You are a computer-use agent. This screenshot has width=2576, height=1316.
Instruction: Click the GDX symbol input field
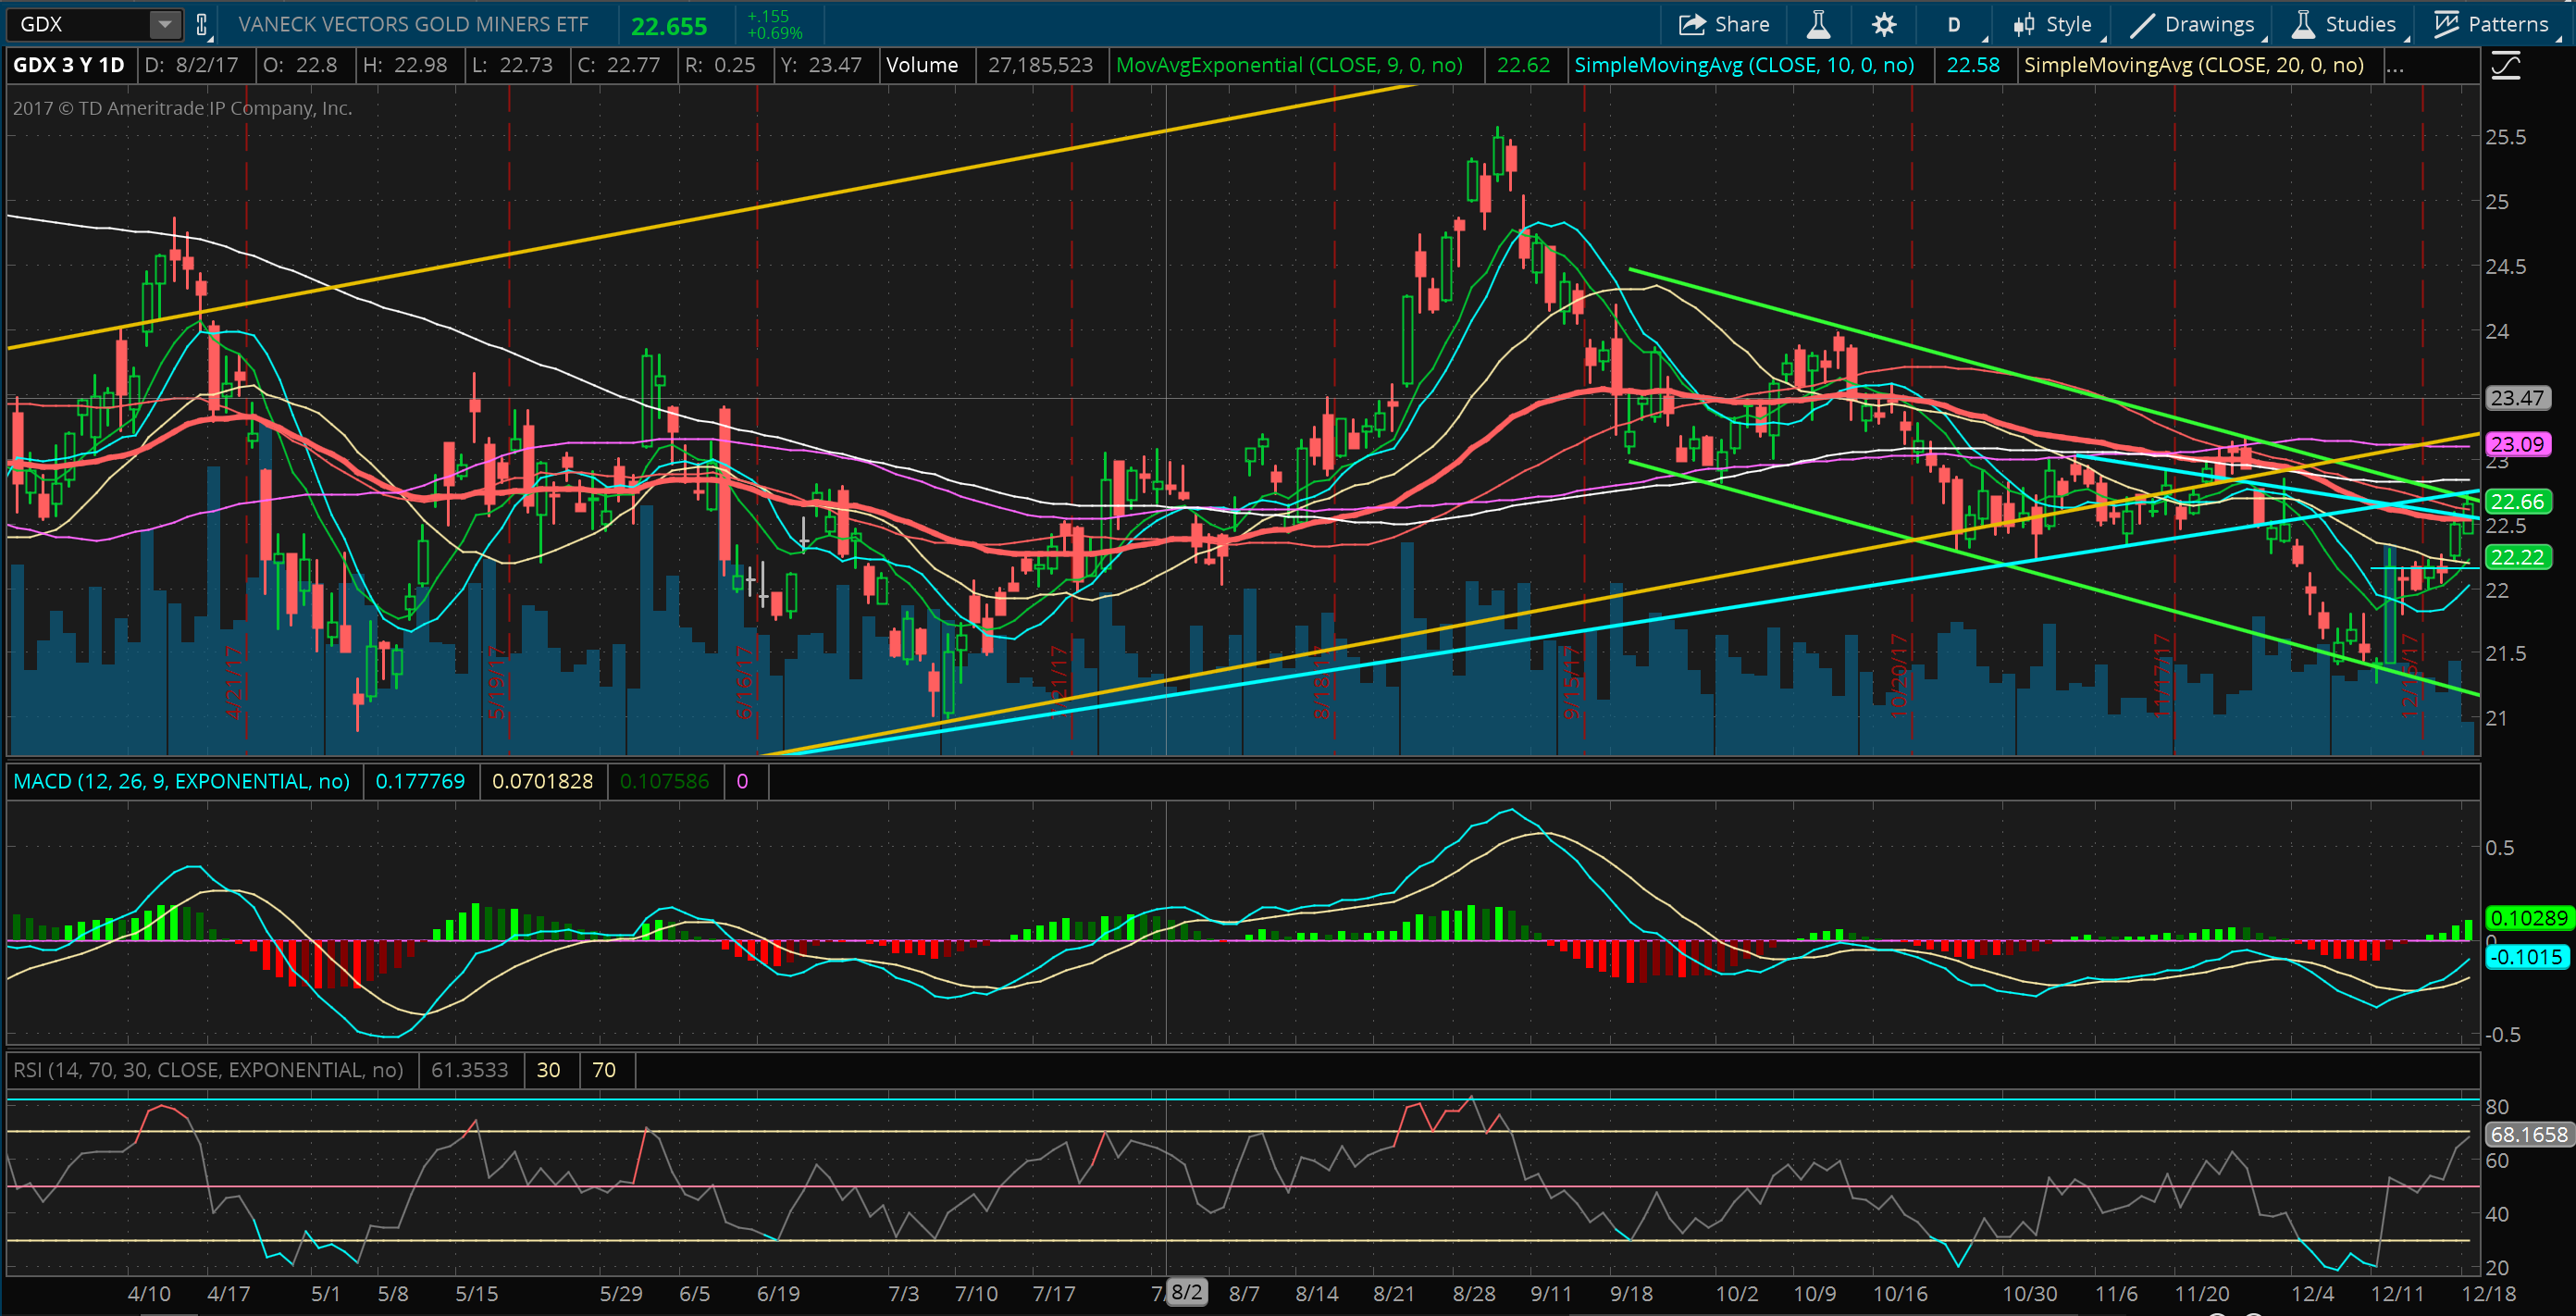pyautogui.click(x=80, y=24)
